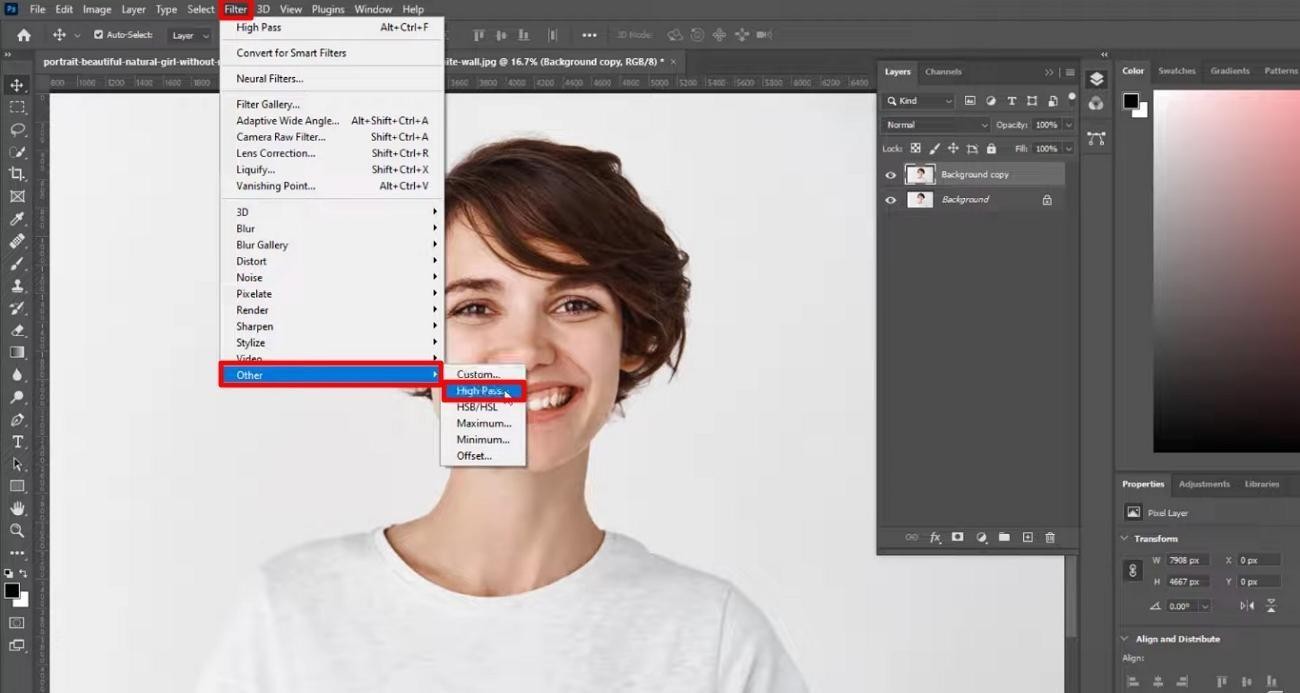This screenshot has width=1300, height=693.
Task: Choose High Pass in Other submenu
Action: pos(483,391)
